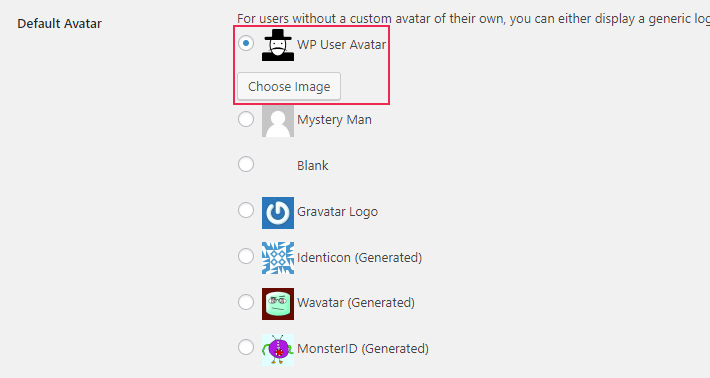710x378 pixels.
Task: Click the WP User Avatar hat-man icon
Action: [x=278, y=45]
